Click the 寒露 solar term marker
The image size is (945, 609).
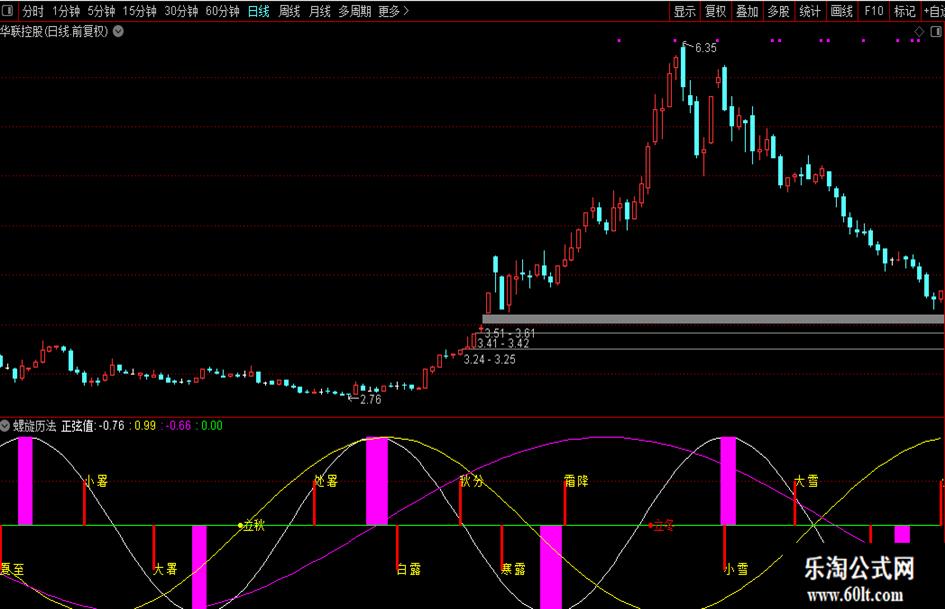(x=513, y=569)
